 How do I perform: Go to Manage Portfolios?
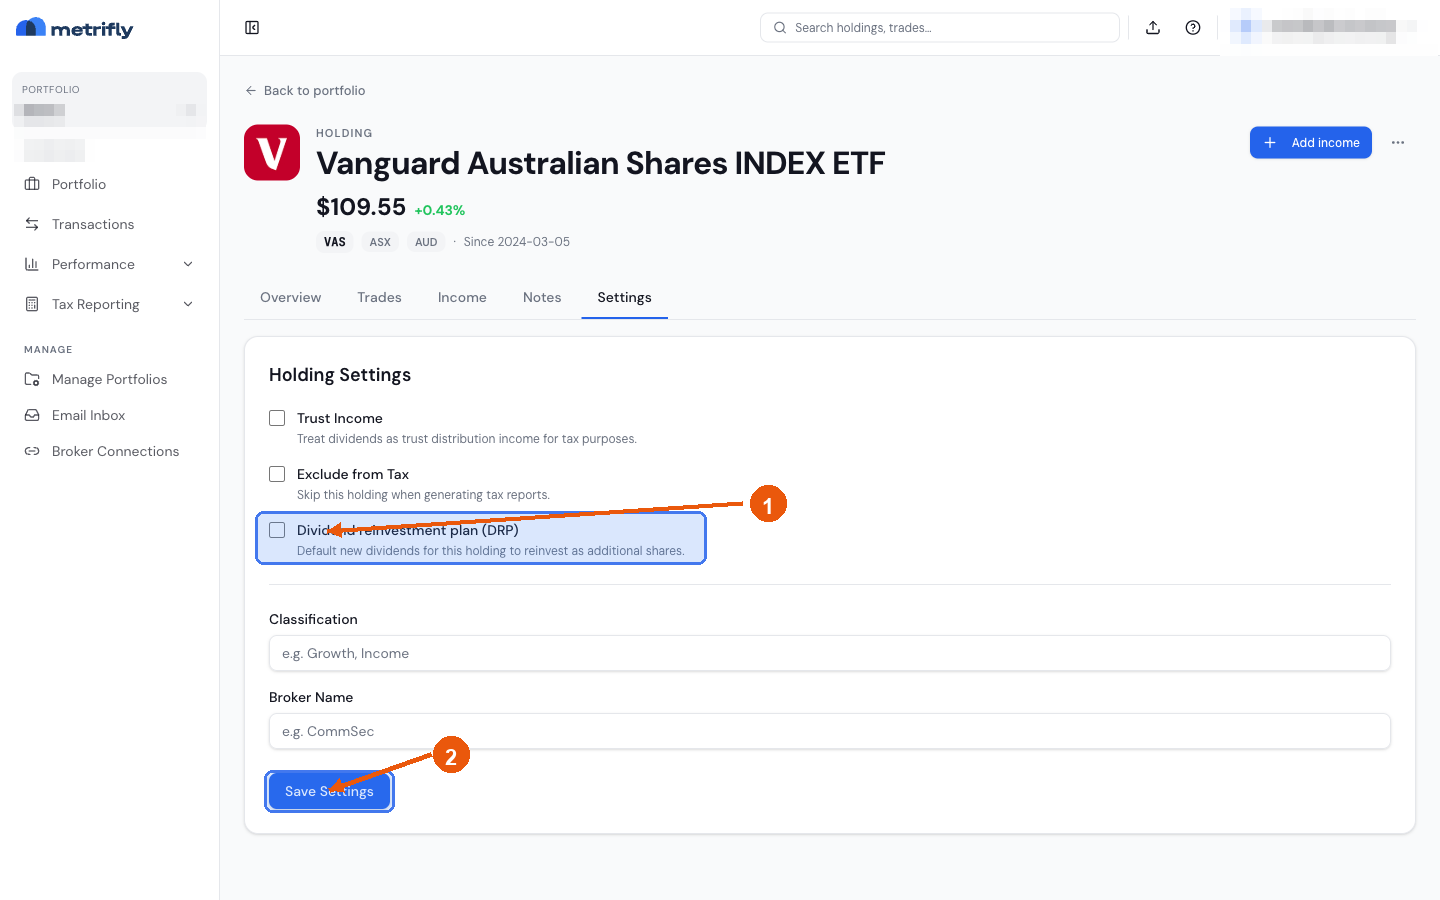click(x=109, y=379)
